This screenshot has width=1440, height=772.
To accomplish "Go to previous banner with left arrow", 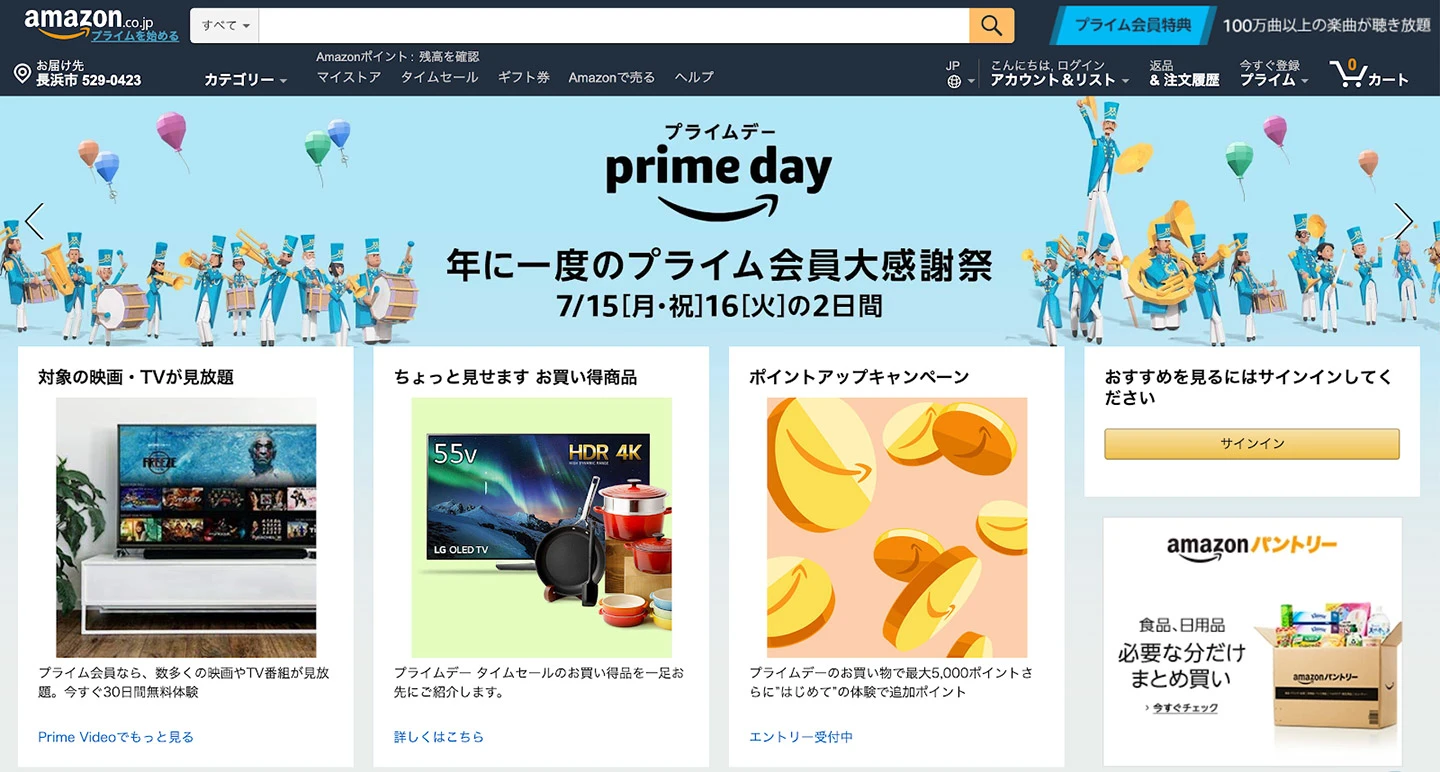I will coord(35,221).
